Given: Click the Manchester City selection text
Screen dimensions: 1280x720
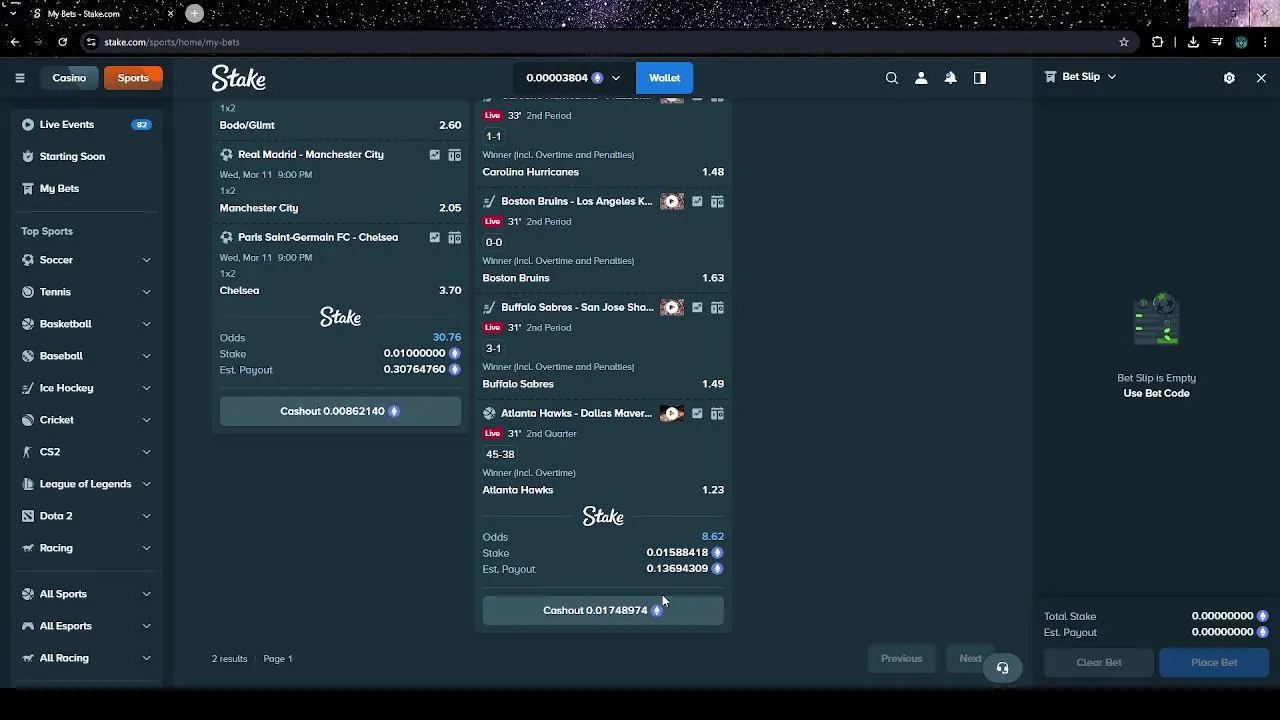Looking at the screenshot, I should tap(259, 208).
